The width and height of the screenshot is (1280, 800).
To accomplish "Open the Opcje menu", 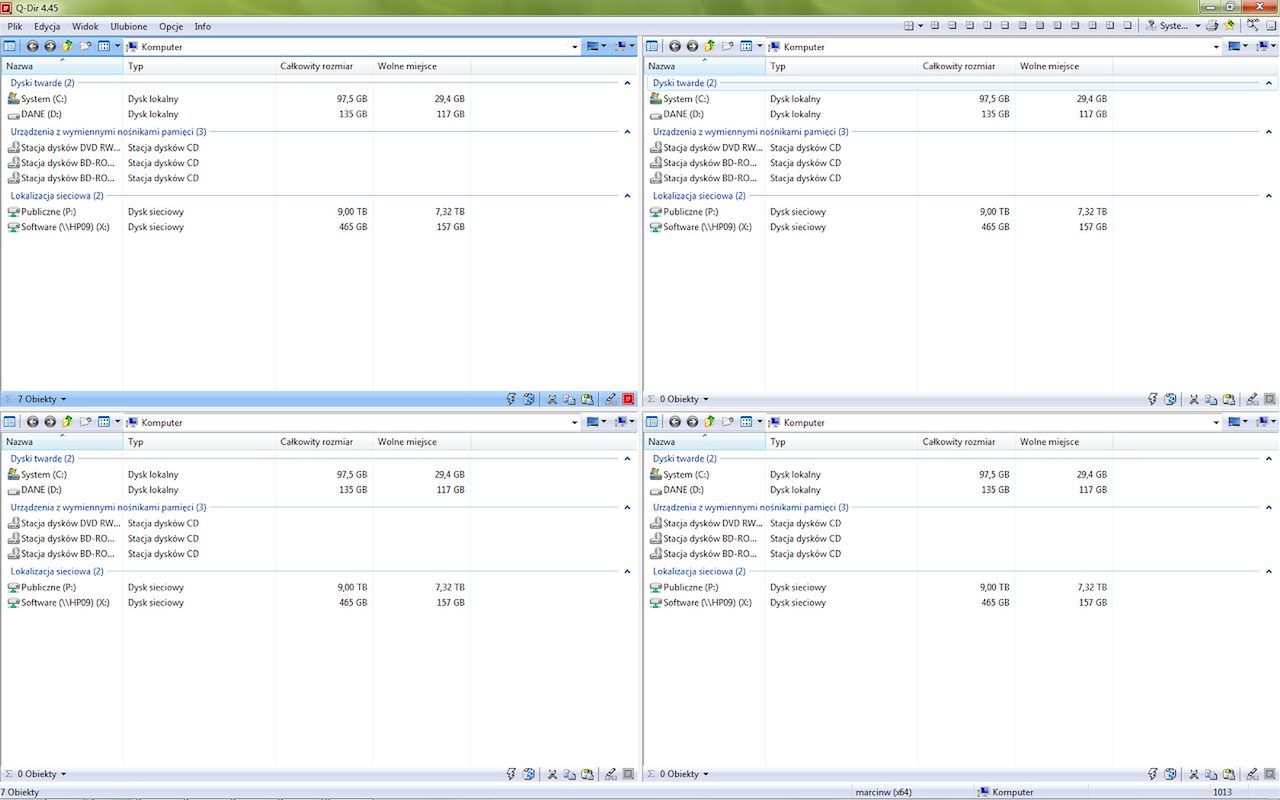I will 170,26.
